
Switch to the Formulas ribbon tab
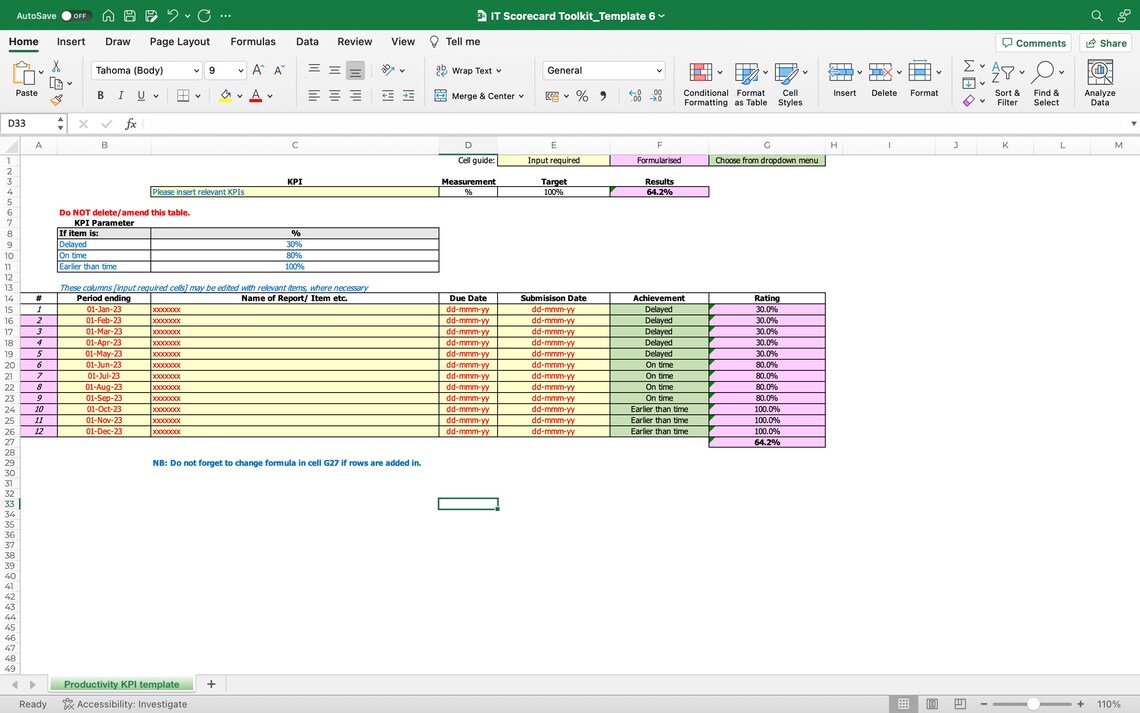[x=253, y=42]
